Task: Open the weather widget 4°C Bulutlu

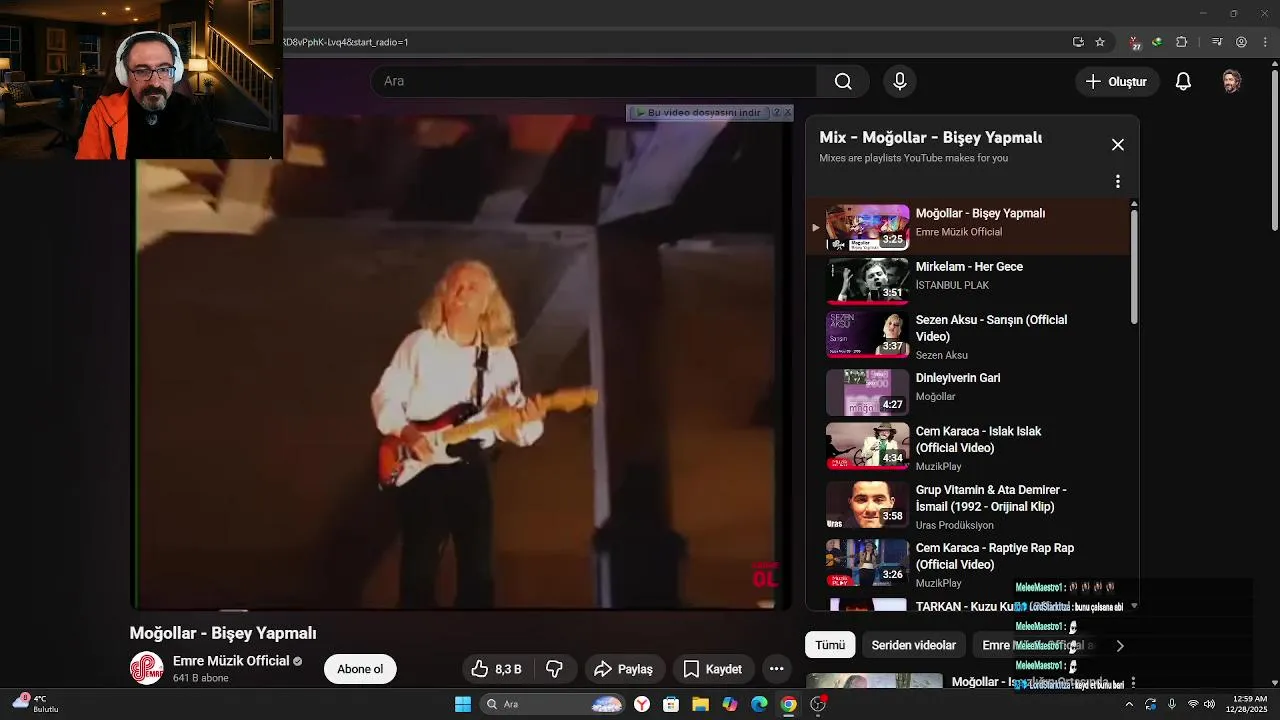Action: [35, 704]
